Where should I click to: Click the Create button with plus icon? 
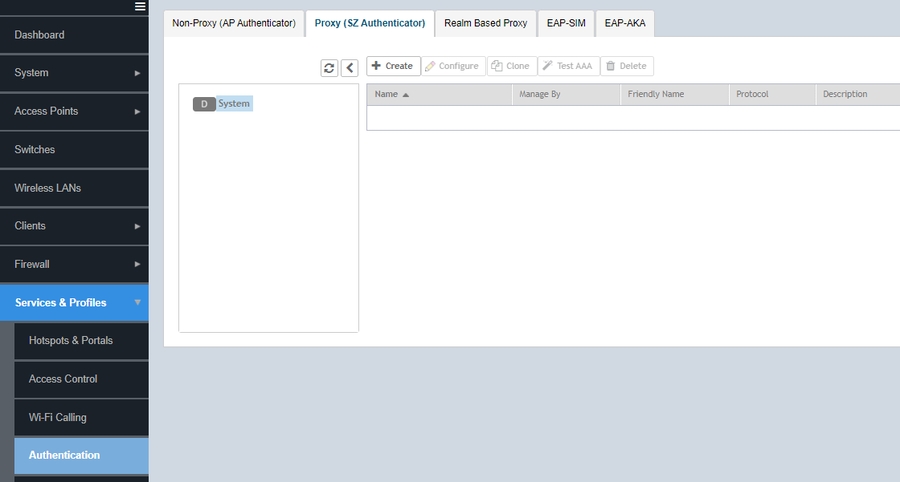tap(392, 66)
